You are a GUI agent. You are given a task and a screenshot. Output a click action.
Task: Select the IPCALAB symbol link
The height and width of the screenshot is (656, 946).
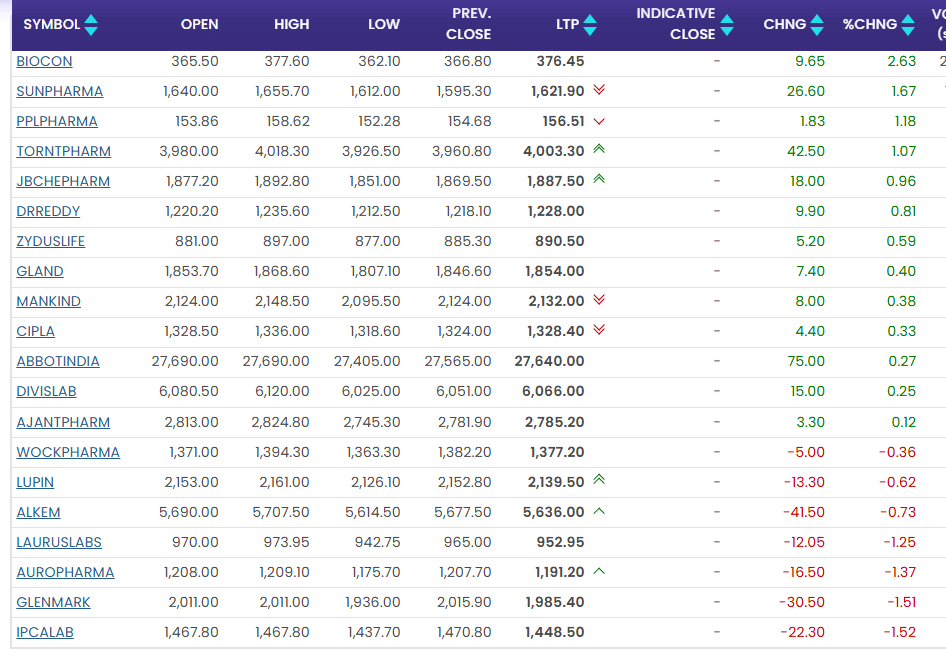(45, 632)
